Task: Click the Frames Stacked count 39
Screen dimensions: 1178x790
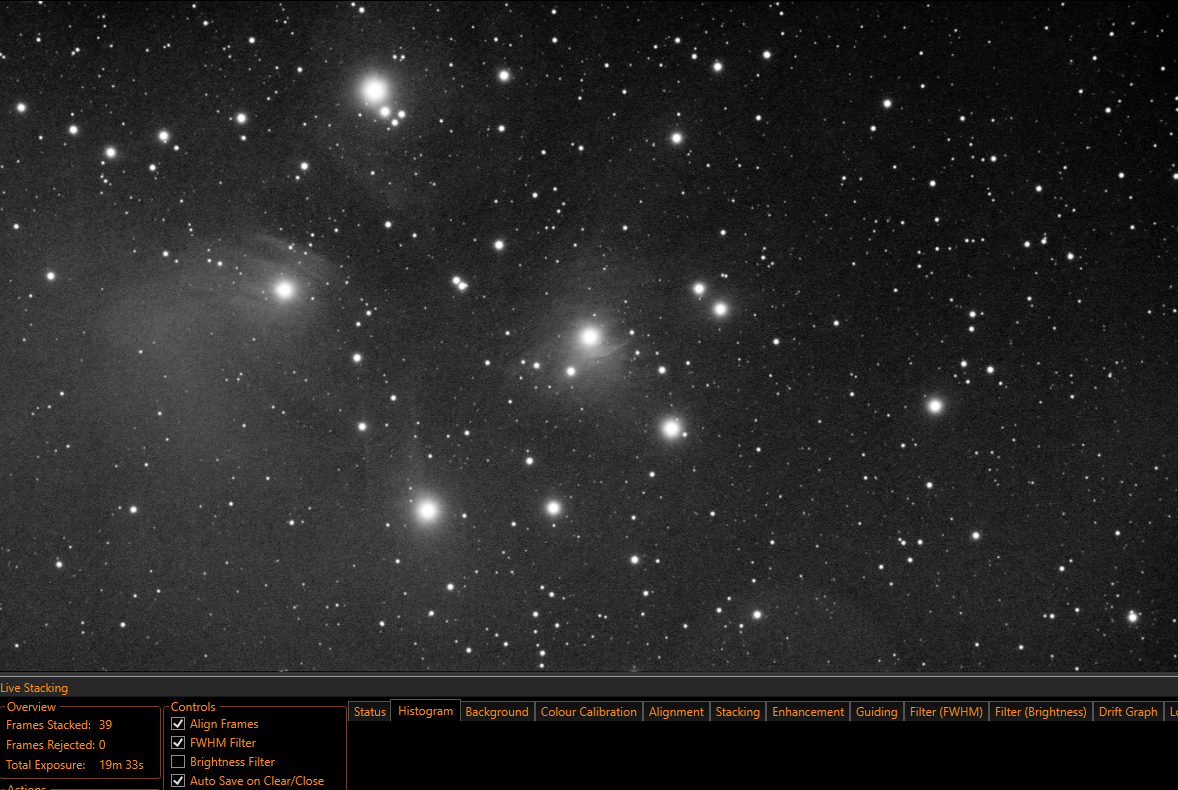Action: pos(105,725)
